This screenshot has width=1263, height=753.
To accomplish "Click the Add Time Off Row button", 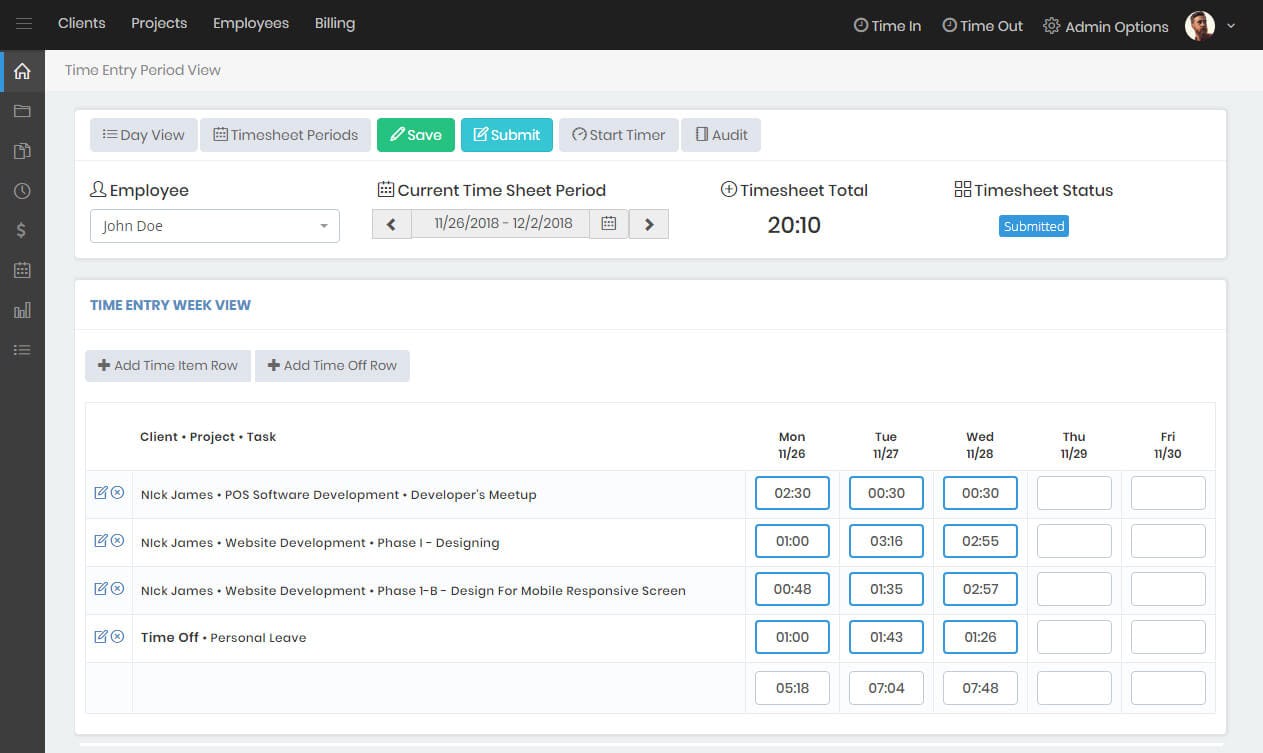I will 332,365.
